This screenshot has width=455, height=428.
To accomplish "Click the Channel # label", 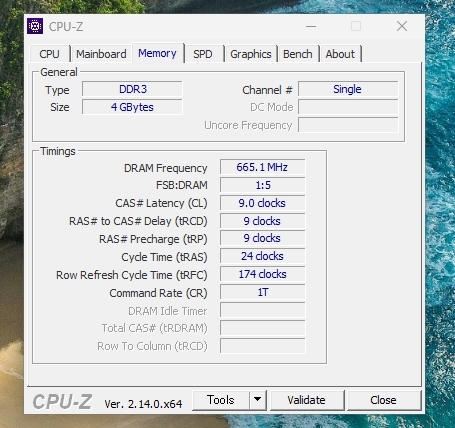I will [x=267, y=90].
